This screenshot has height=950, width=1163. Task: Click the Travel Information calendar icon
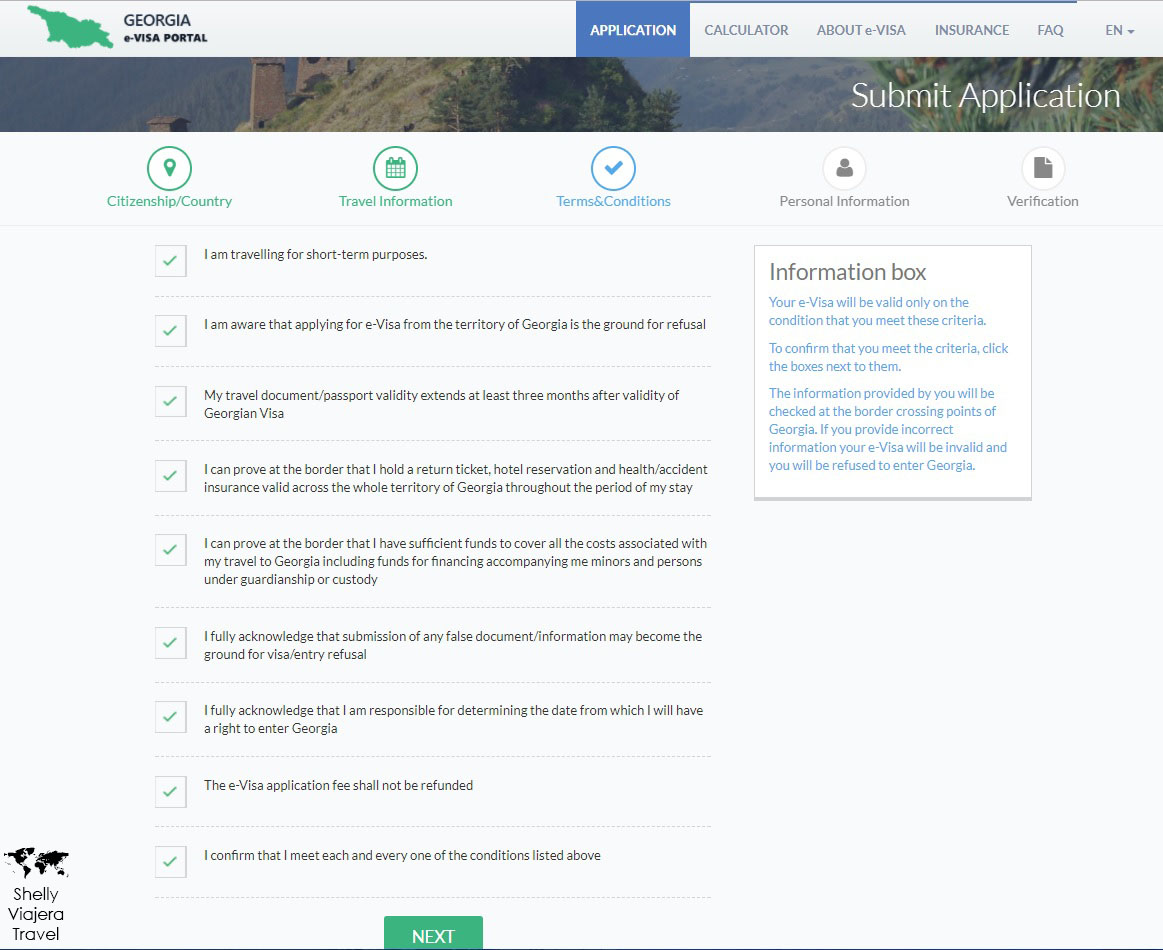point(395,168)
